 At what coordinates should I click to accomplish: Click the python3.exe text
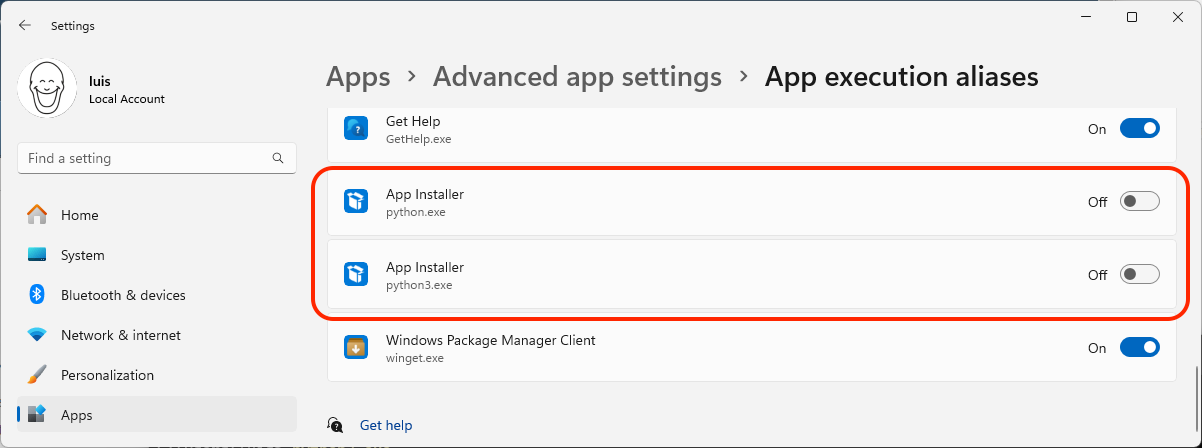[x=419, y=285]
